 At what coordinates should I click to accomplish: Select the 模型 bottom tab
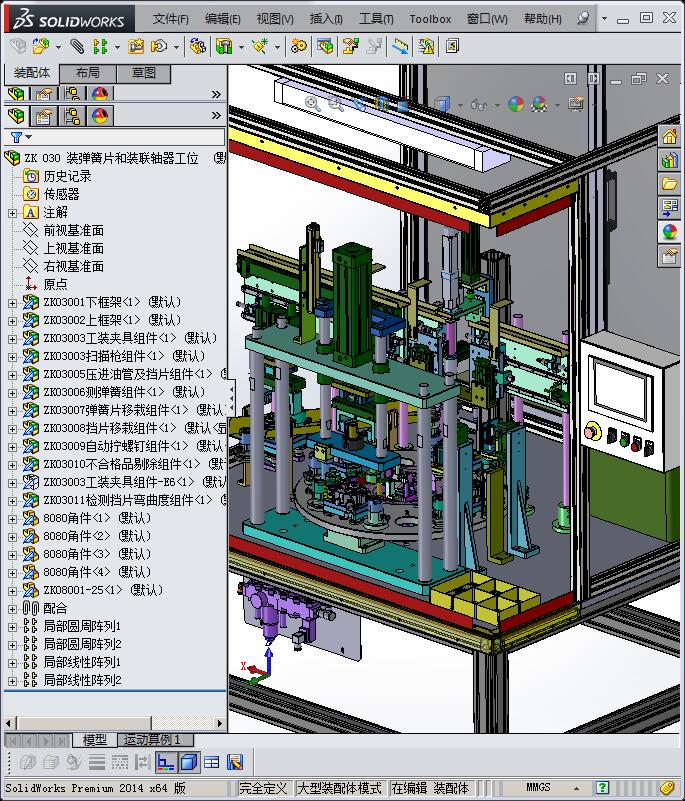point(95,740)
